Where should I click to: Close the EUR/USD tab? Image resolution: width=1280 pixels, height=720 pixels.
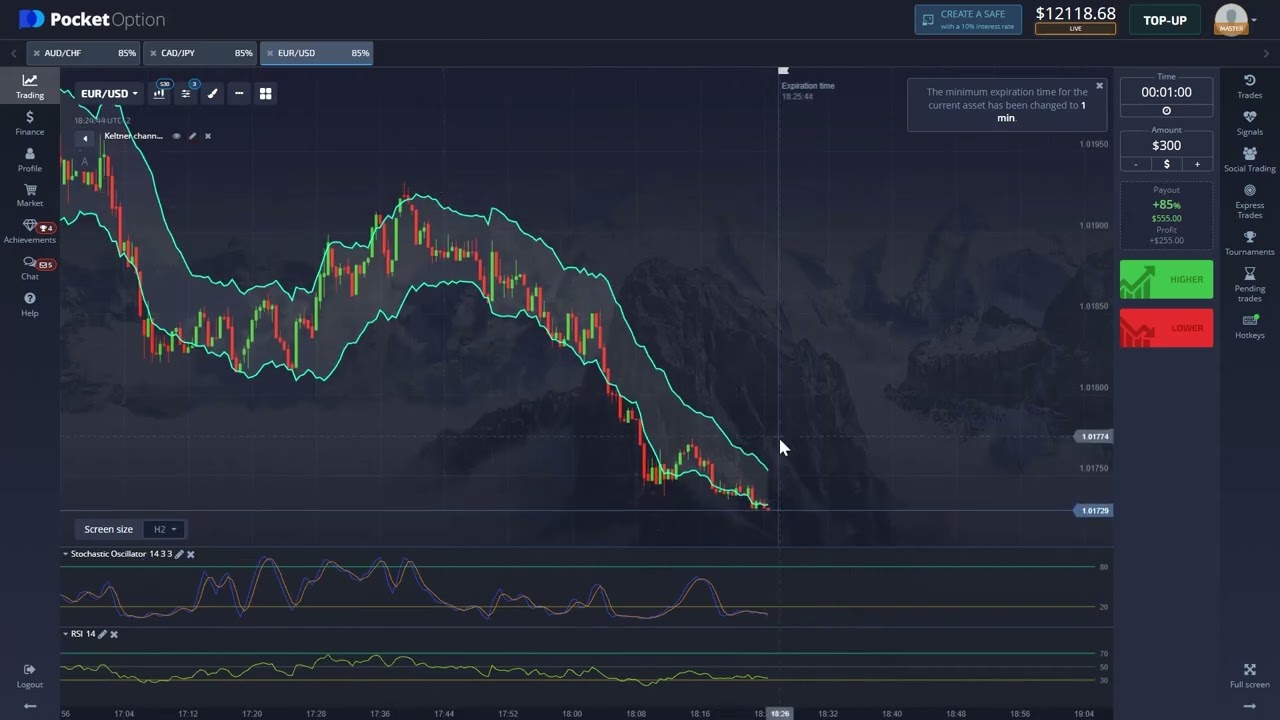(x=269, y=53)
